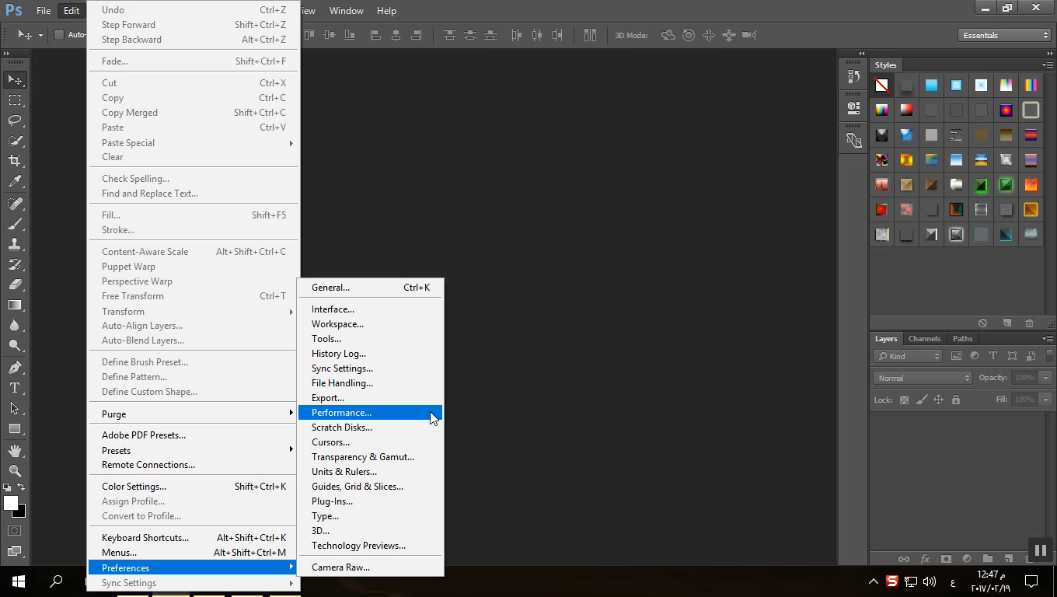Expand the Presets submenu

coord(193,450)
